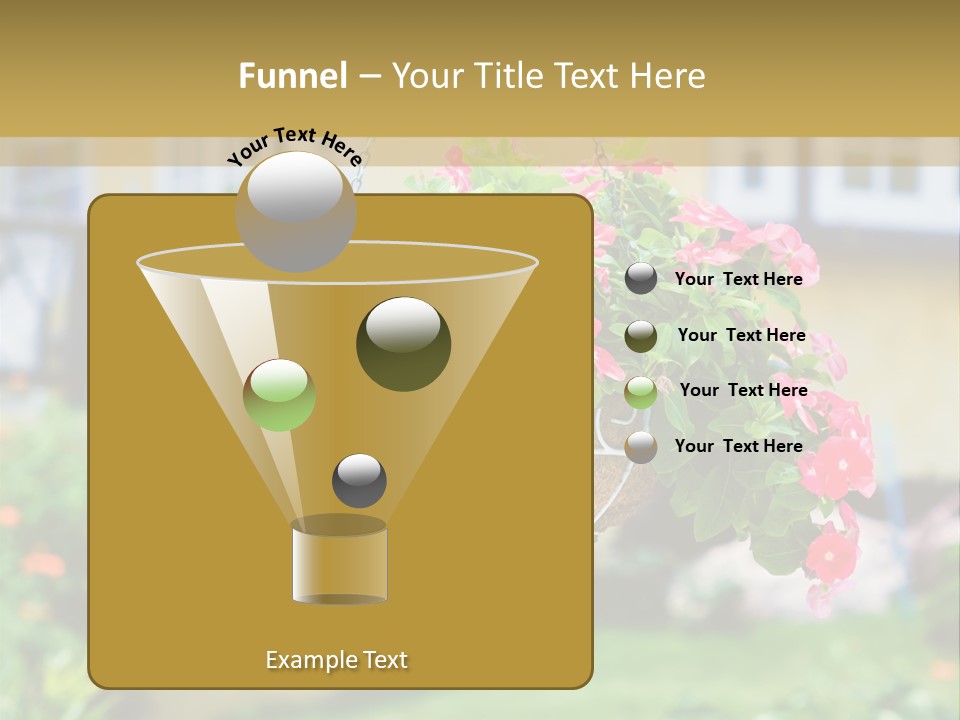Select the 'Example Text' caption

coord(336,659)
